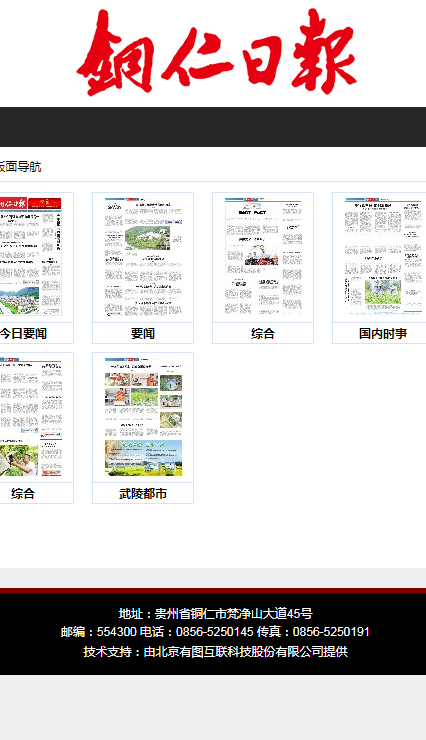Click the fax number 0856-5250191

[x=331, y=632]
